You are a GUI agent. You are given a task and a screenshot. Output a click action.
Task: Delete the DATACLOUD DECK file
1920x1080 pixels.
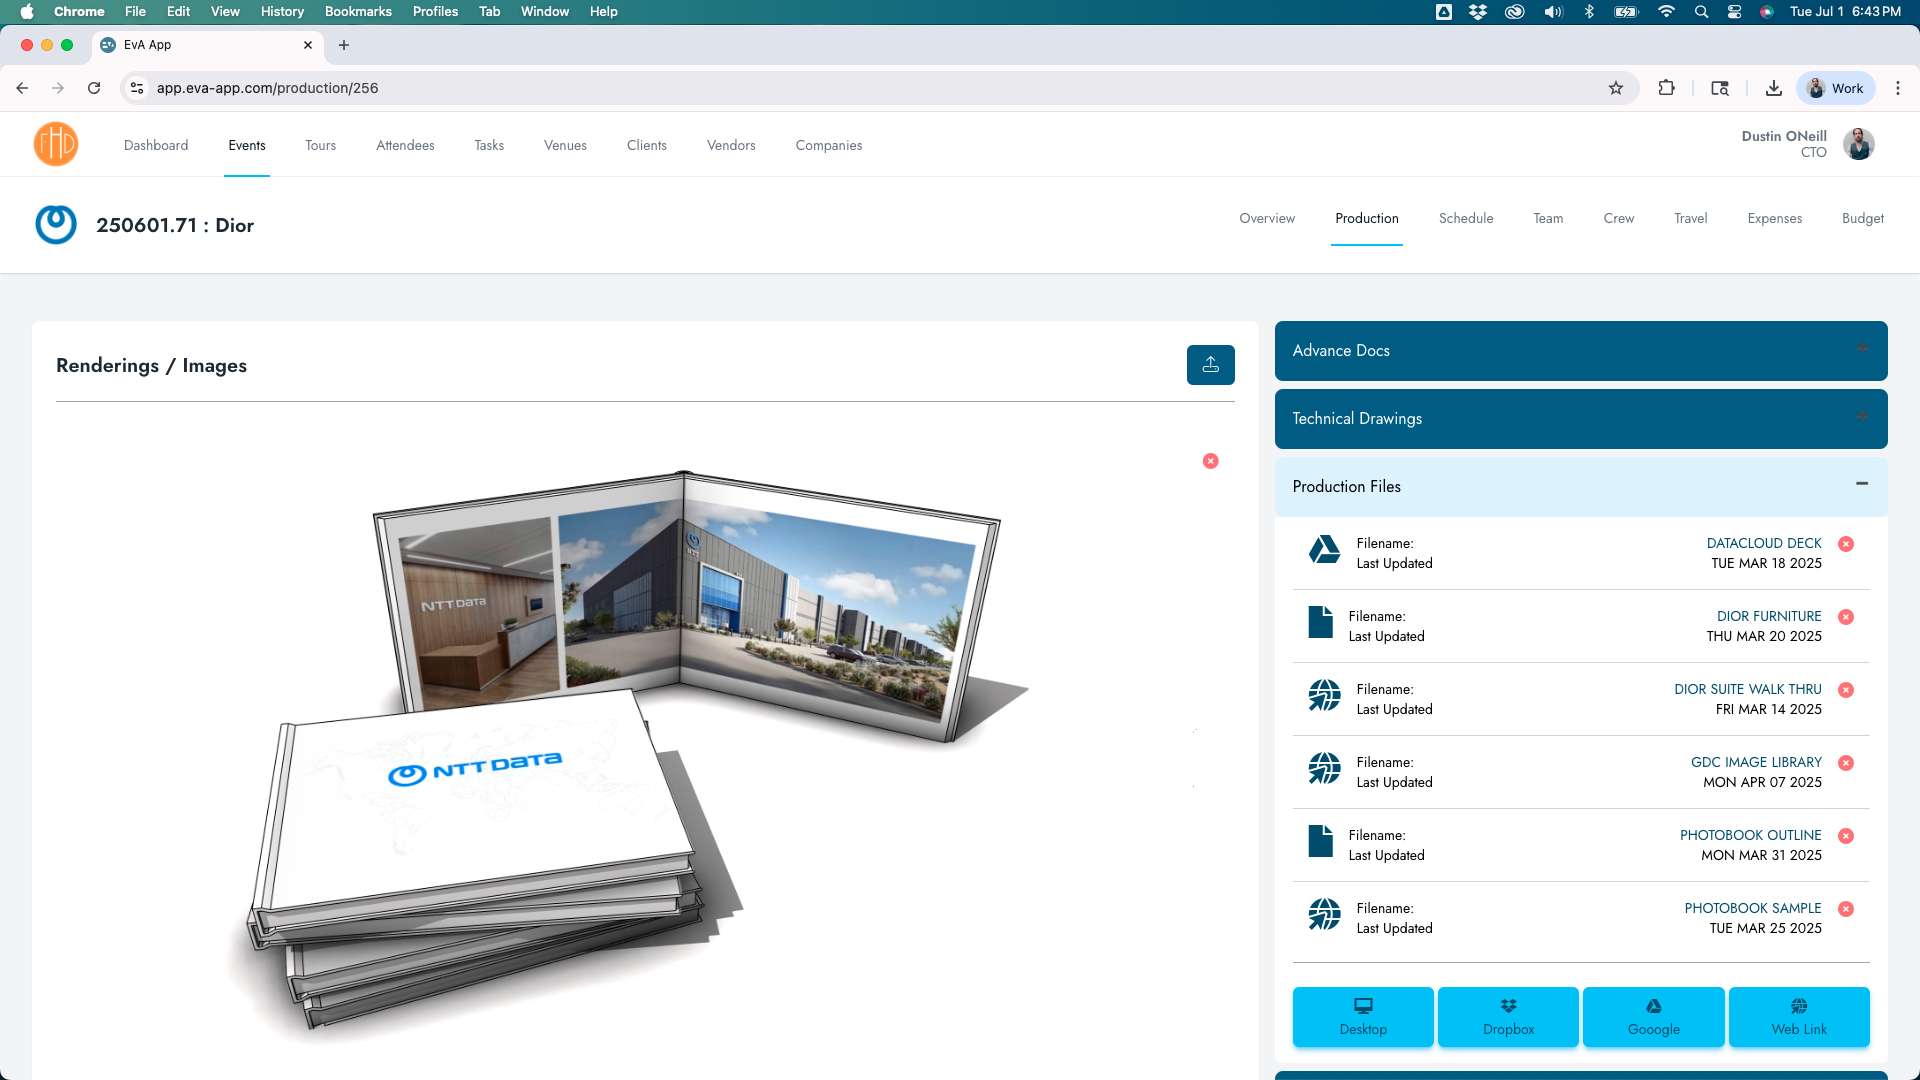click(1846, 544)
